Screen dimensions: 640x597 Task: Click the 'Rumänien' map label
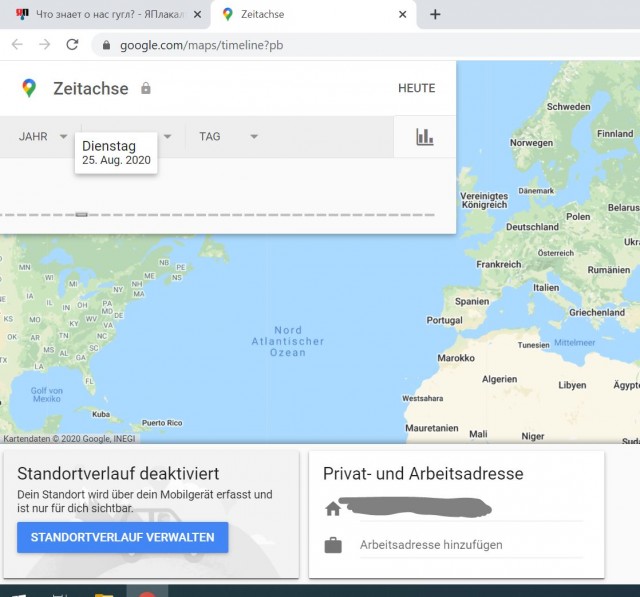pyautogui.click(x=609, y=270)
